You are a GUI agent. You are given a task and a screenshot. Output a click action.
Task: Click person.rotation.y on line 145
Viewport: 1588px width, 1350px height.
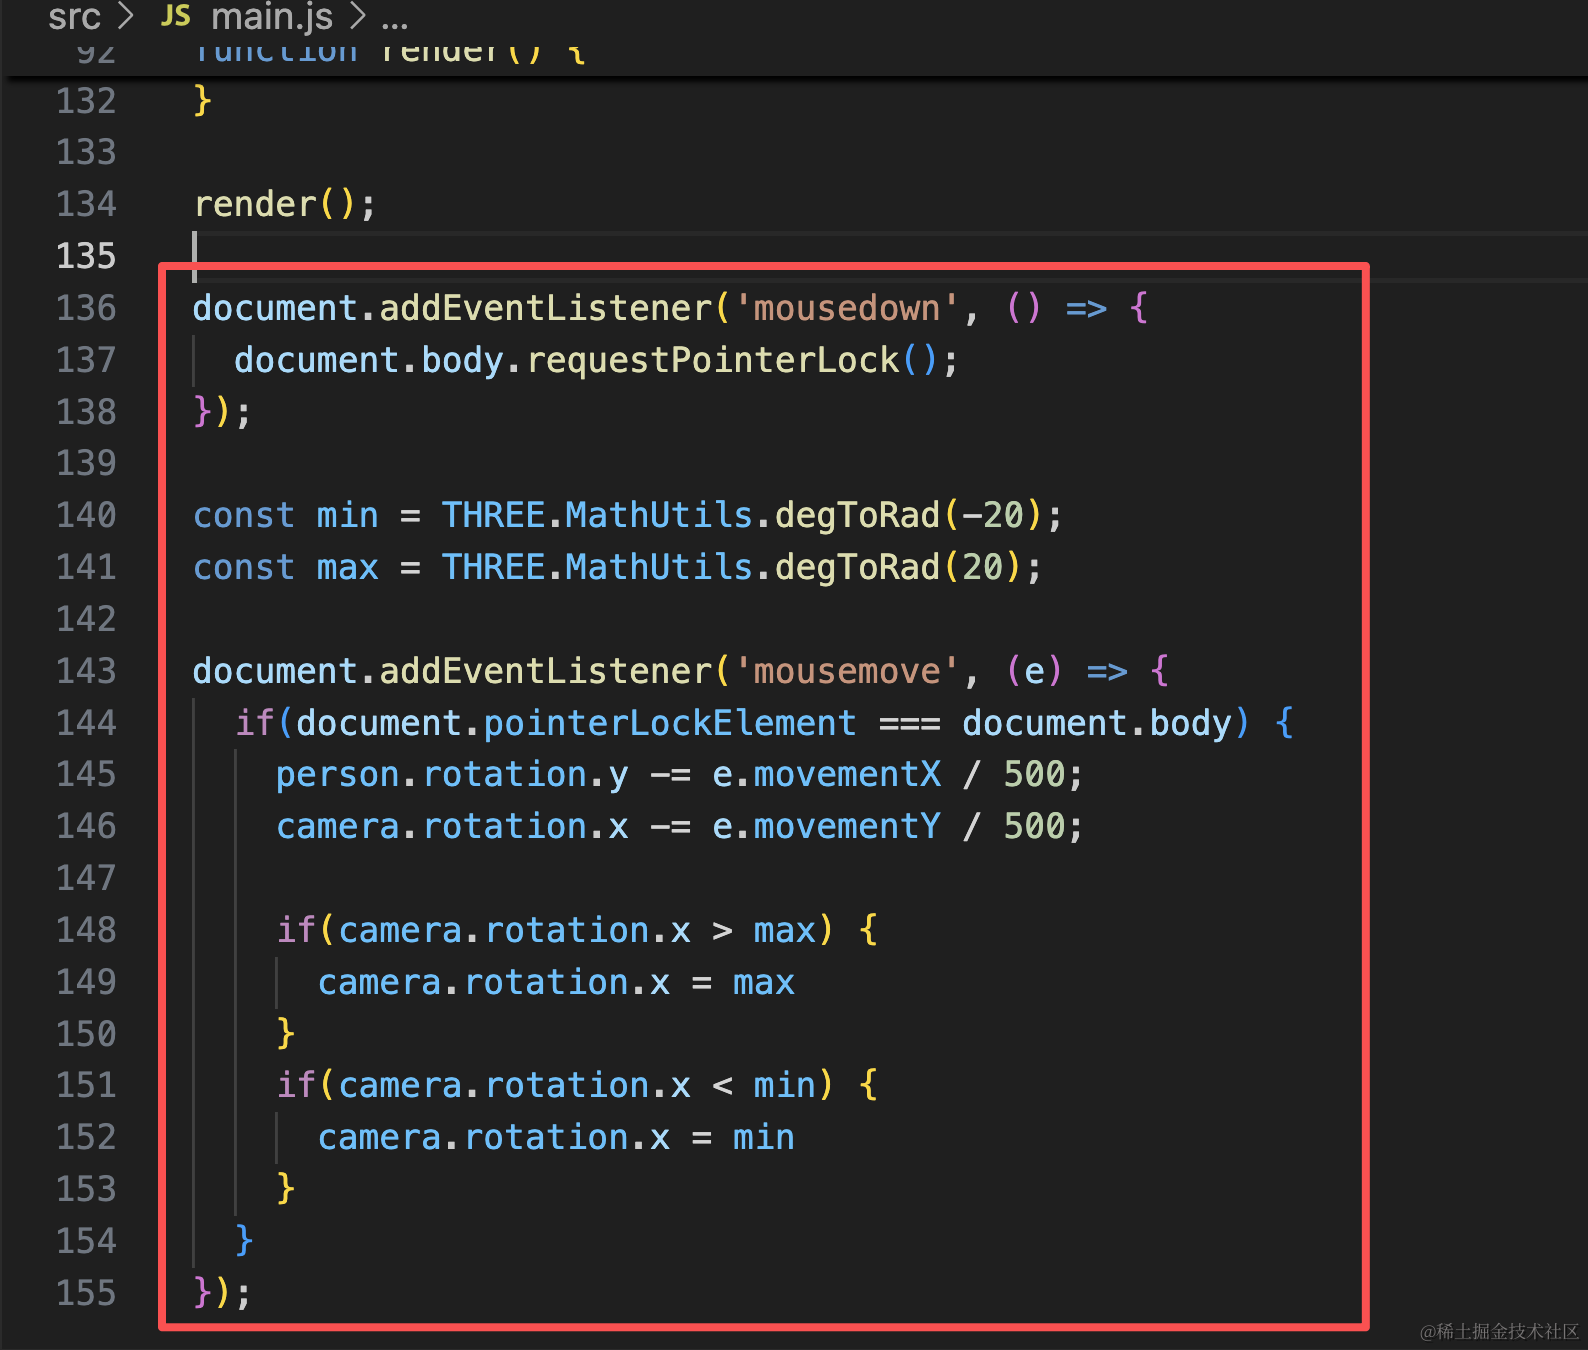click(x=453, y=775)
